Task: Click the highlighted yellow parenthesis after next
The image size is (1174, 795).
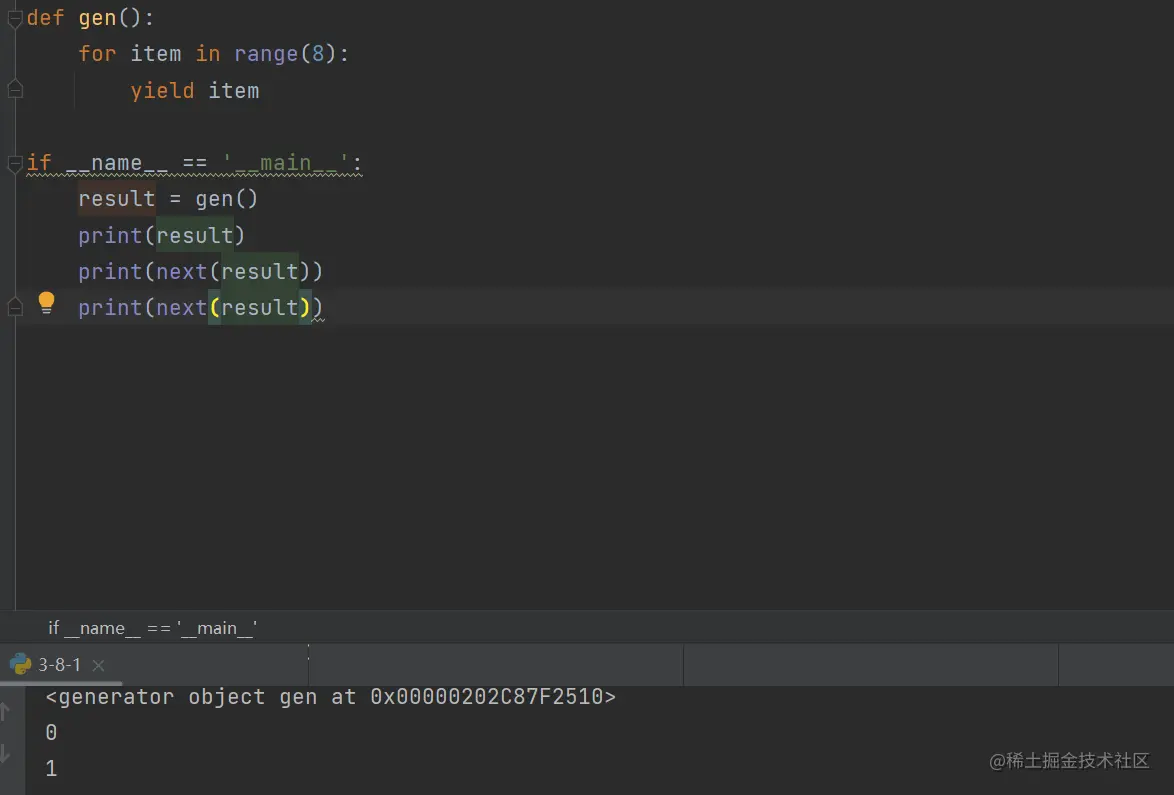Action: (x=215, y=308)
